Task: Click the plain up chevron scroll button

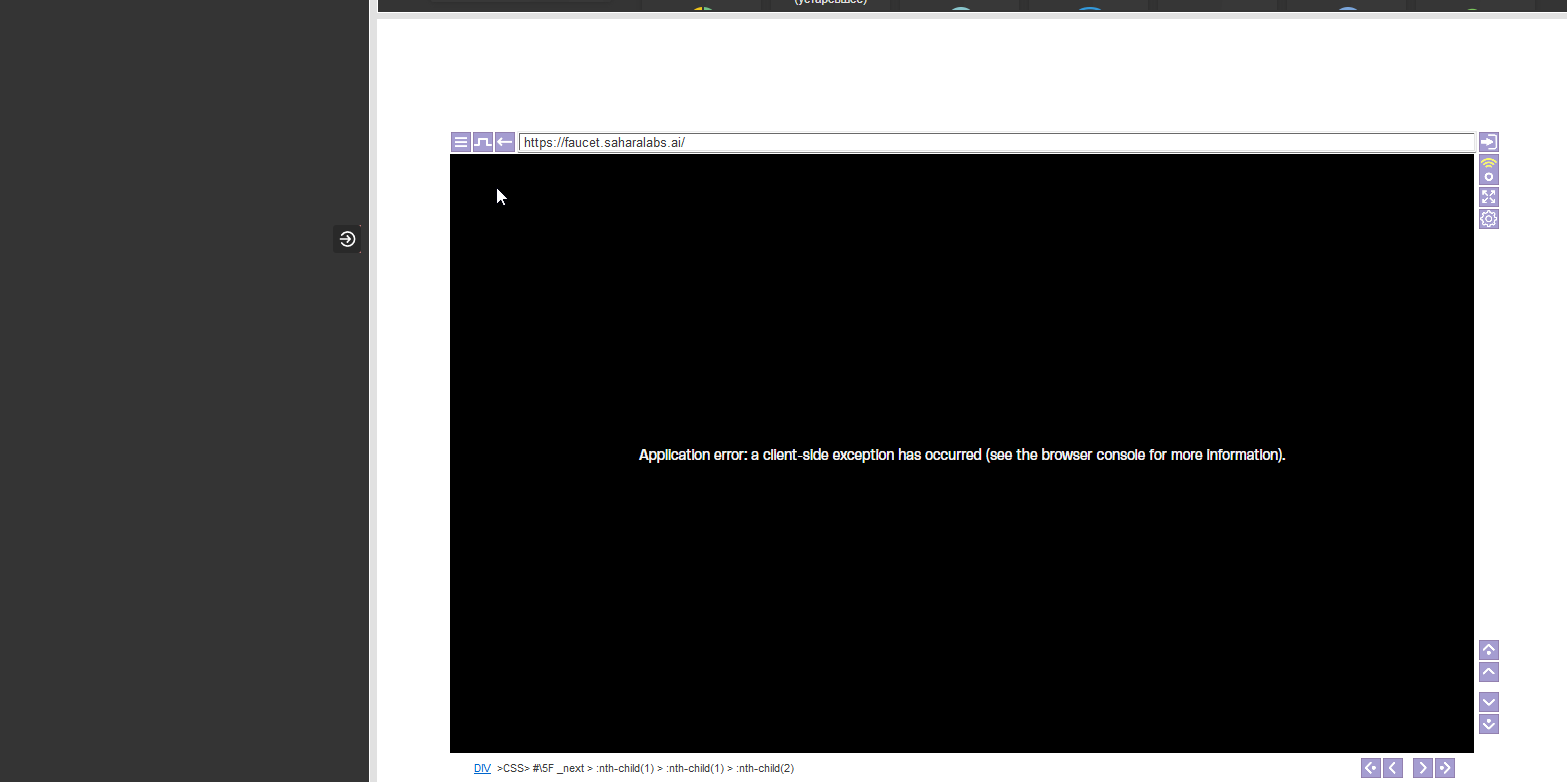Action: click(x=1488, y=672)
